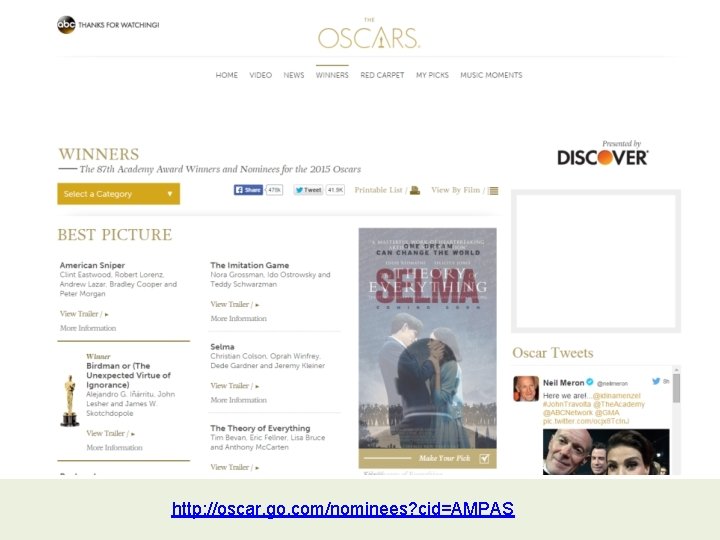Screen dimensions: 720x540
Task: Click the empty ad box under Discover
Action: (596, 261)
